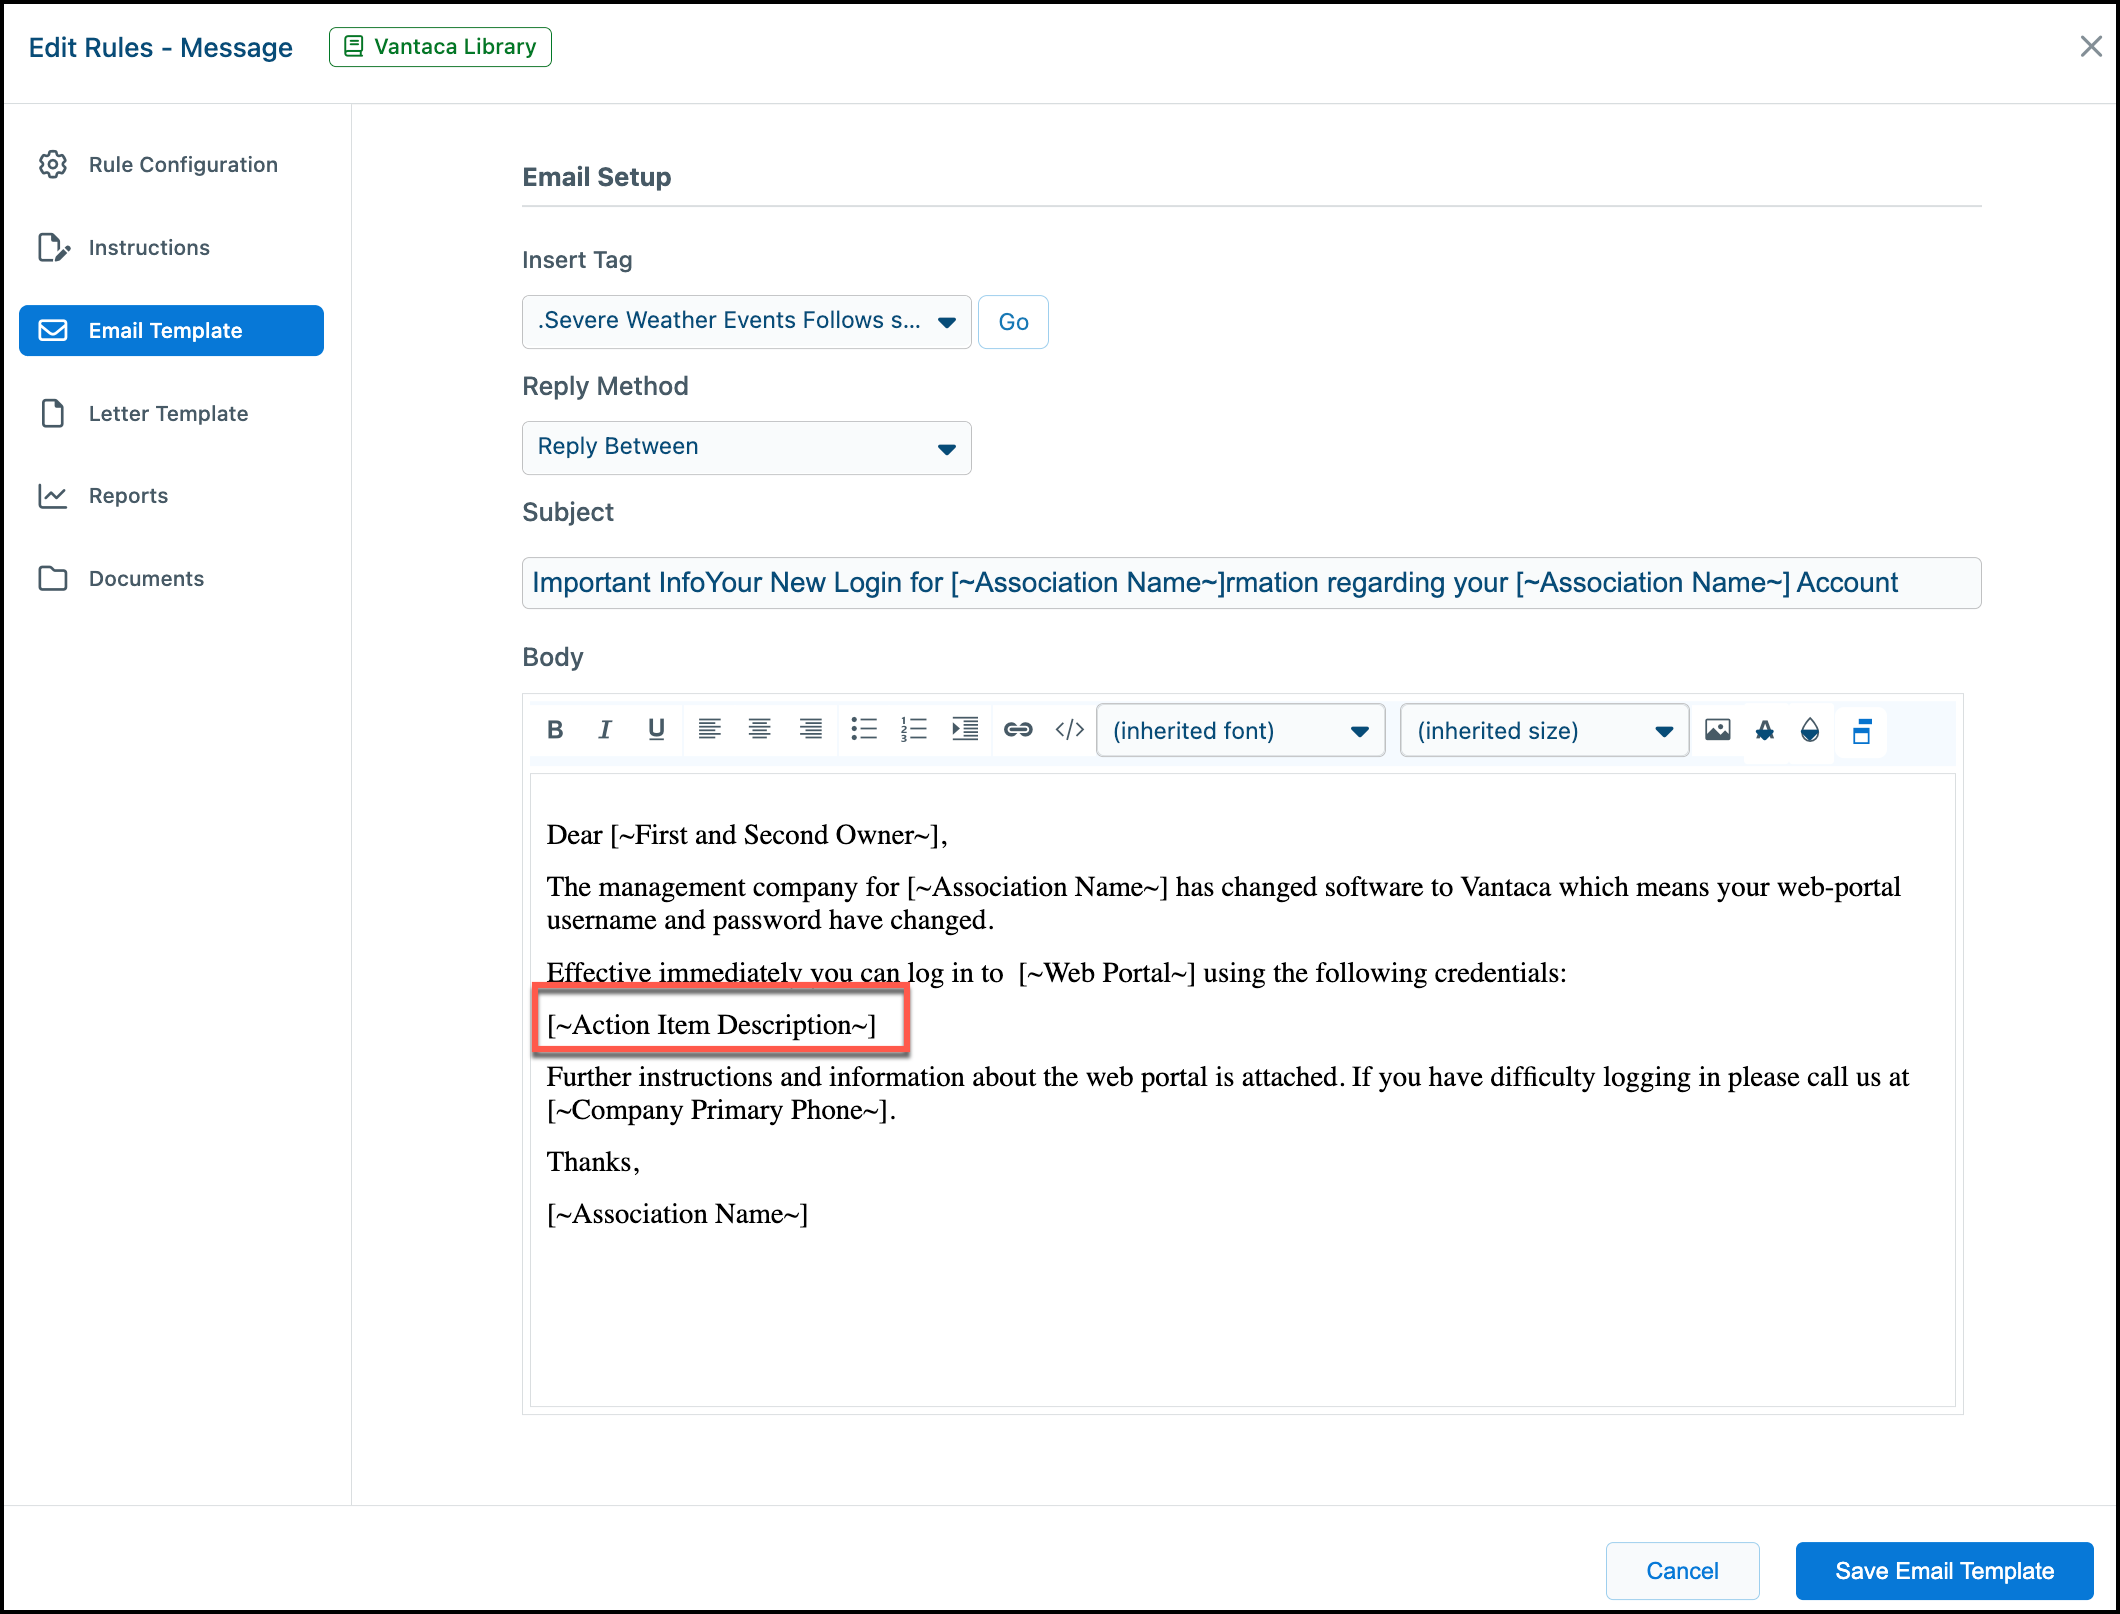Close the Edit Rules dialog
Viewport: 2120px width, 1614px height.
click(2090, 47)
